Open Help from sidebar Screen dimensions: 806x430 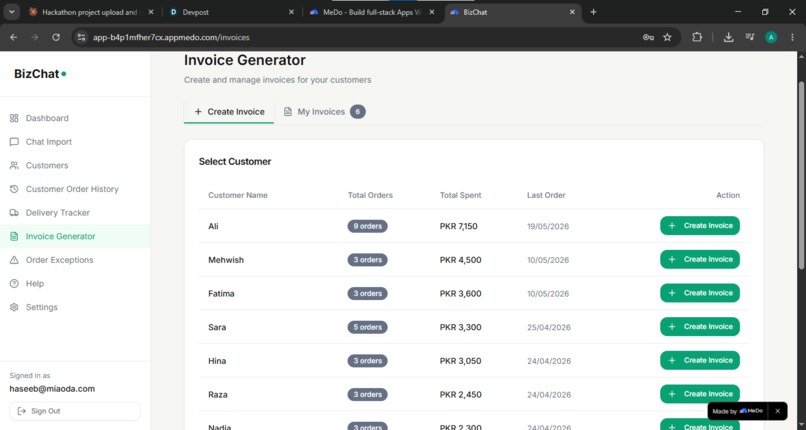[75, 284]
